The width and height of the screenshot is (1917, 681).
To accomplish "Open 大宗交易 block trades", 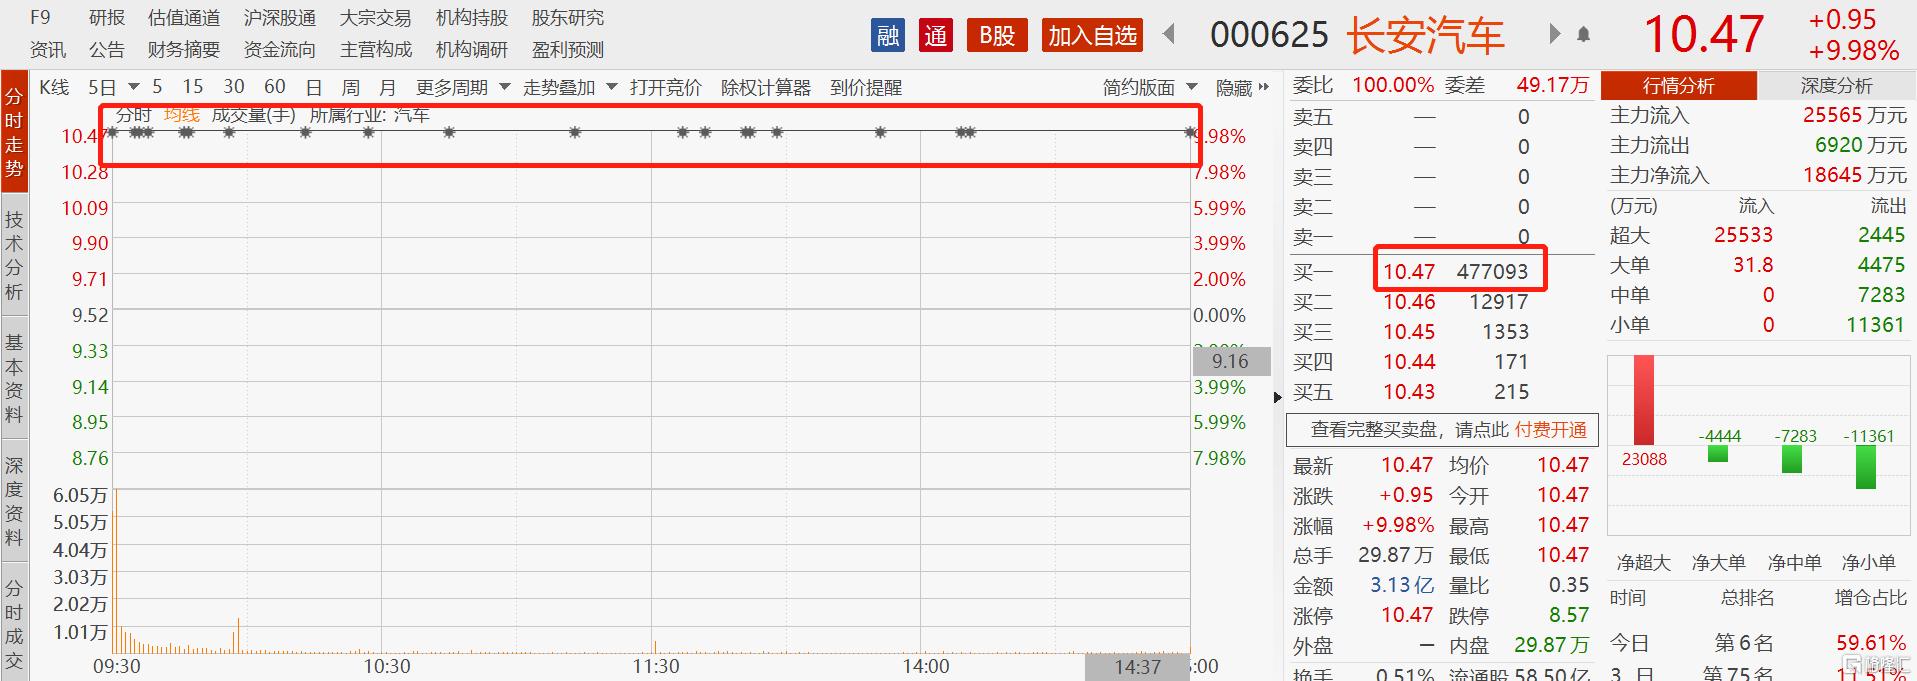I will [376, 18].
